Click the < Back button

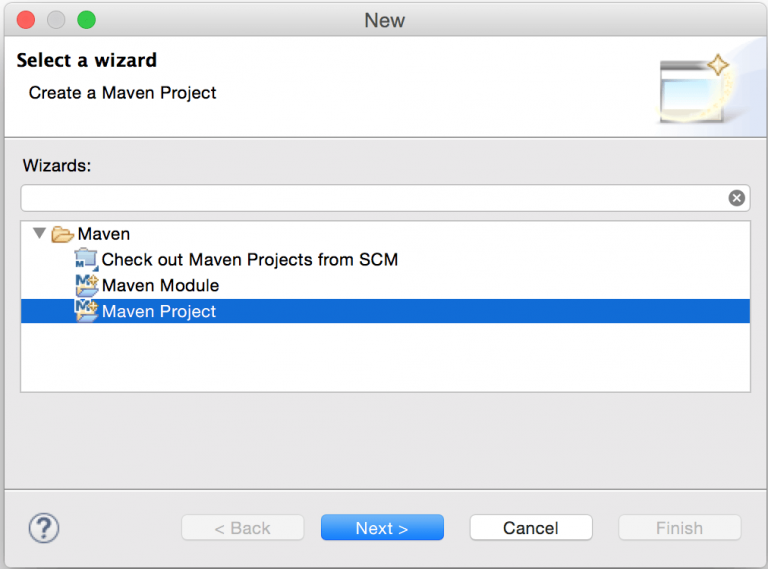pos(242,528)
